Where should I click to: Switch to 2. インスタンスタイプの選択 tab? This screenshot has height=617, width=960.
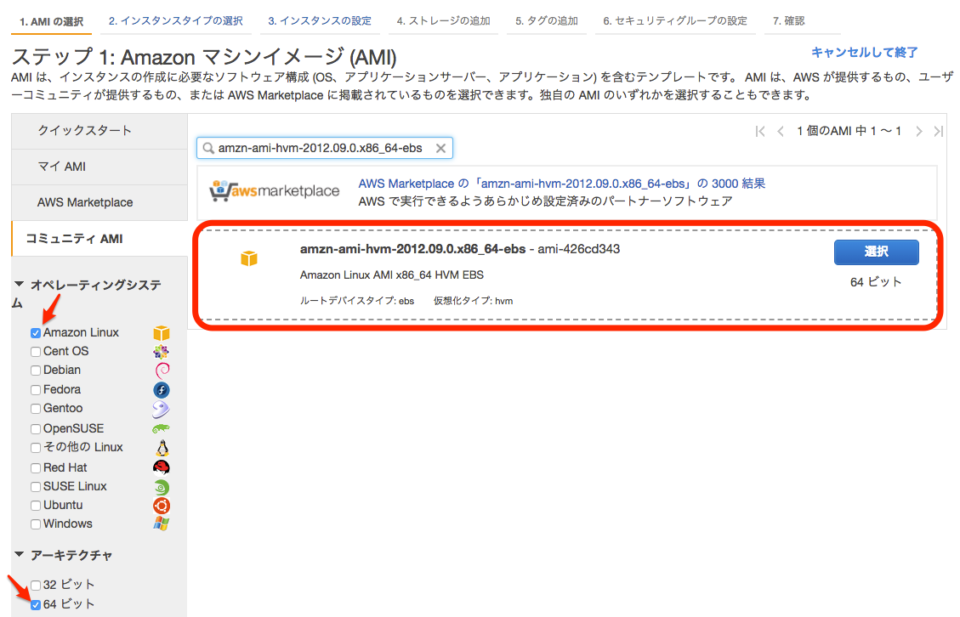pos(176,21)
